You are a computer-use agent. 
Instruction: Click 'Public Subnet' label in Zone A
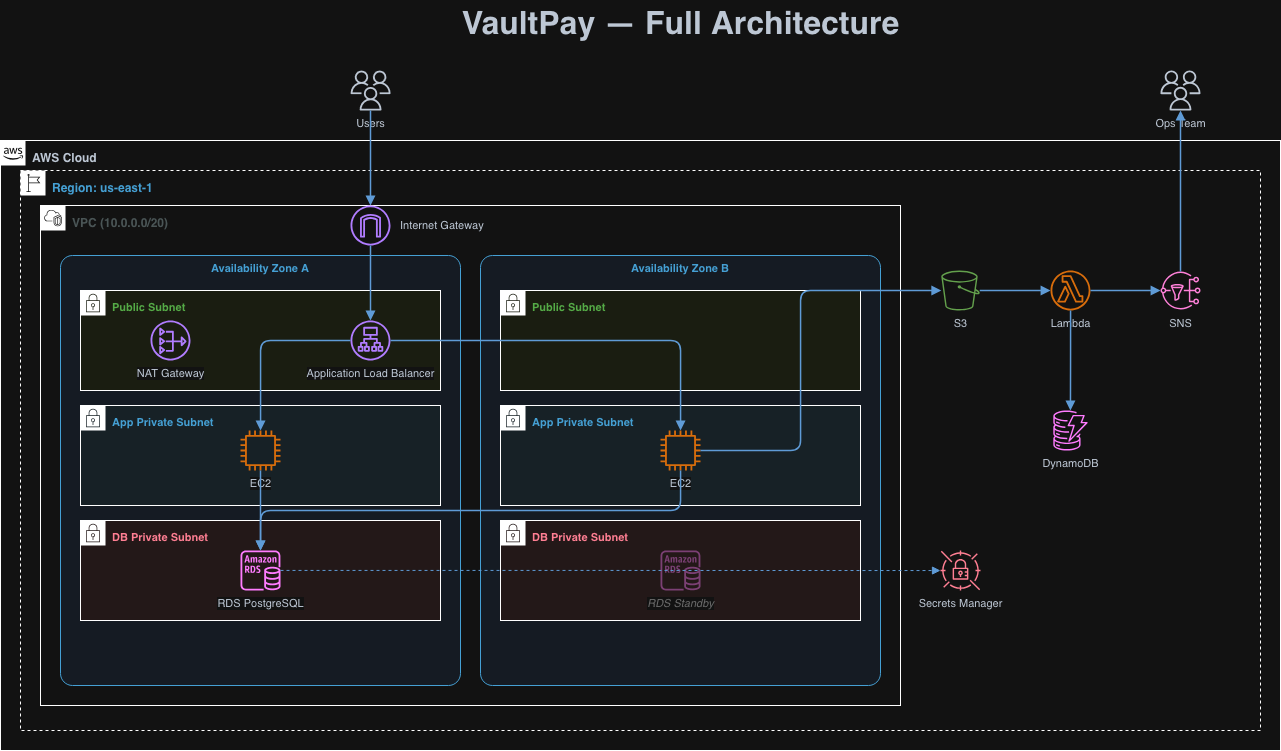(148, 307)
